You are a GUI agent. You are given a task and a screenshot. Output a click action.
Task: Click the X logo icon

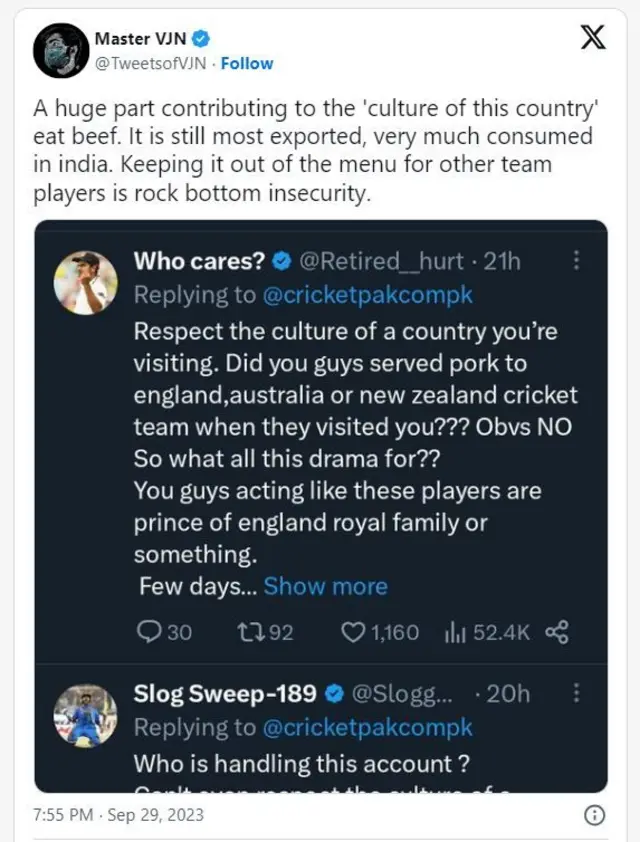pyautogui.click(x=593, y=38)
